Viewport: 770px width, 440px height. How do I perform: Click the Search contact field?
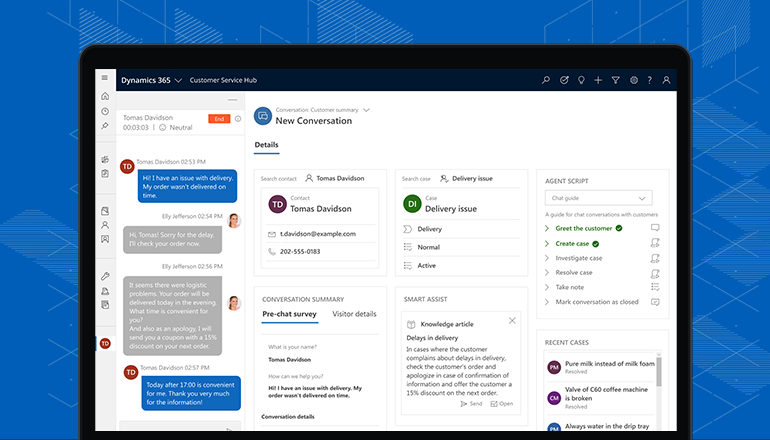coord(320,178)
